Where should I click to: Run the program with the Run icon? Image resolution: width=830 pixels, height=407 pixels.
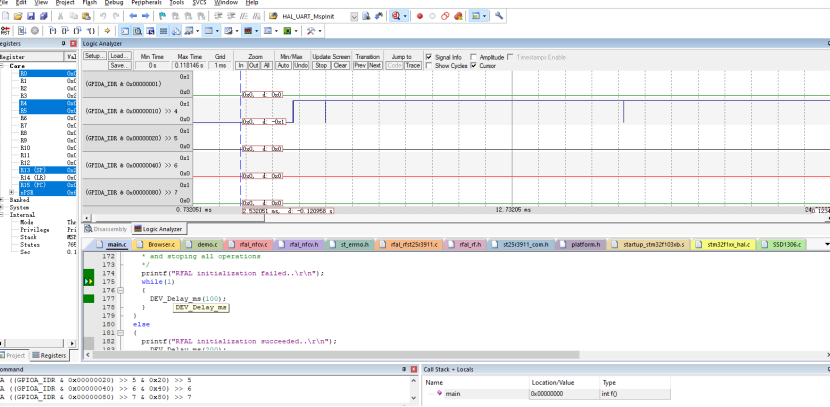[x=22, y=31]
